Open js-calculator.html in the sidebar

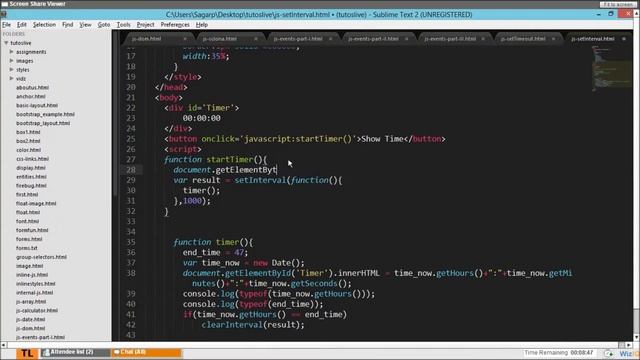(37, 311)
